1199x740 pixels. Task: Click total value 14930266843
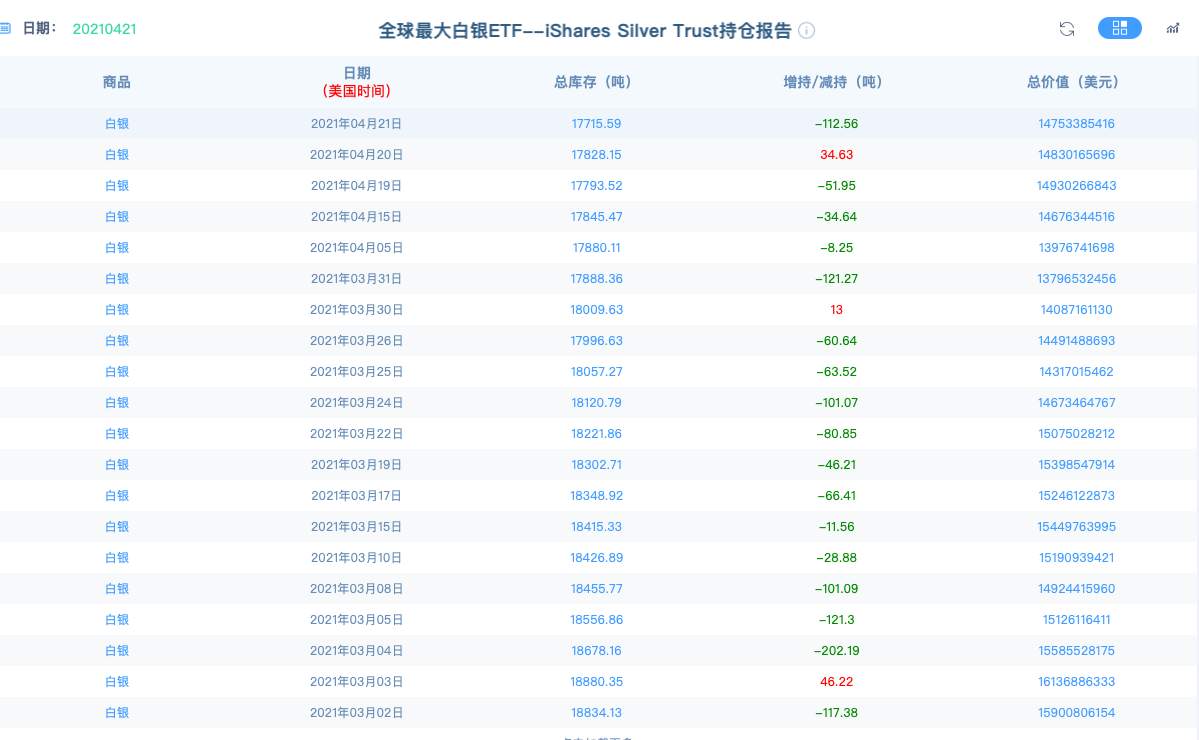click(x=1076, y=186)
